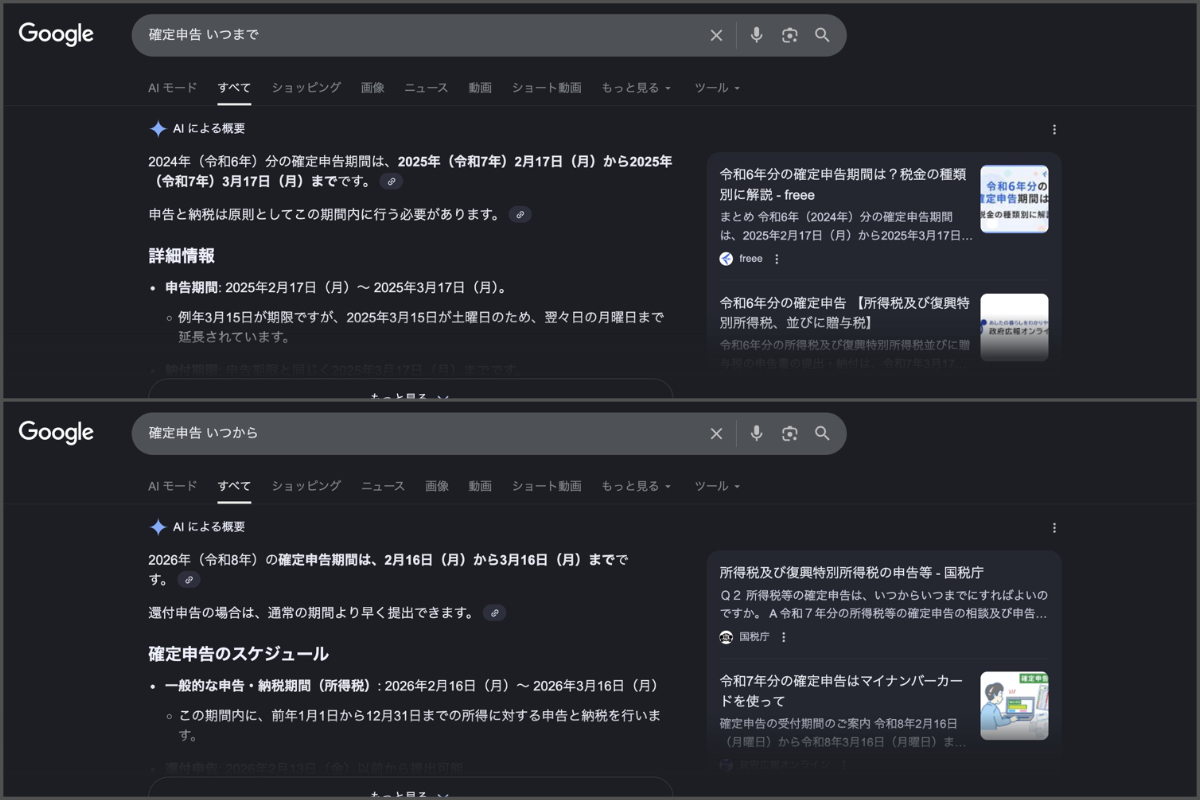Click the Google logo beside the '確定申告 いつから' search

pyautogui.click(x=56, y=432)
